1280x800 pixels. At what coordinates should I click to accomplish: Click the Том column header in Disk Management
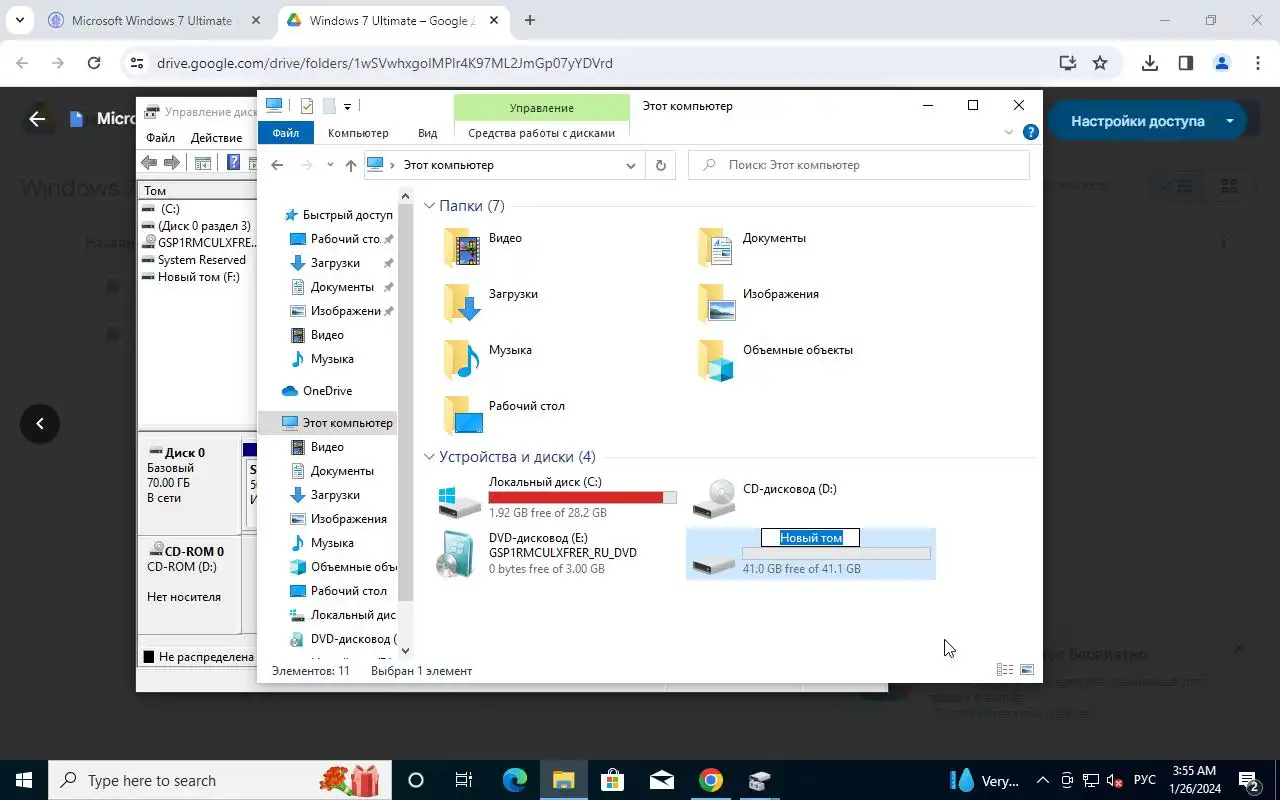pos(197,190)
